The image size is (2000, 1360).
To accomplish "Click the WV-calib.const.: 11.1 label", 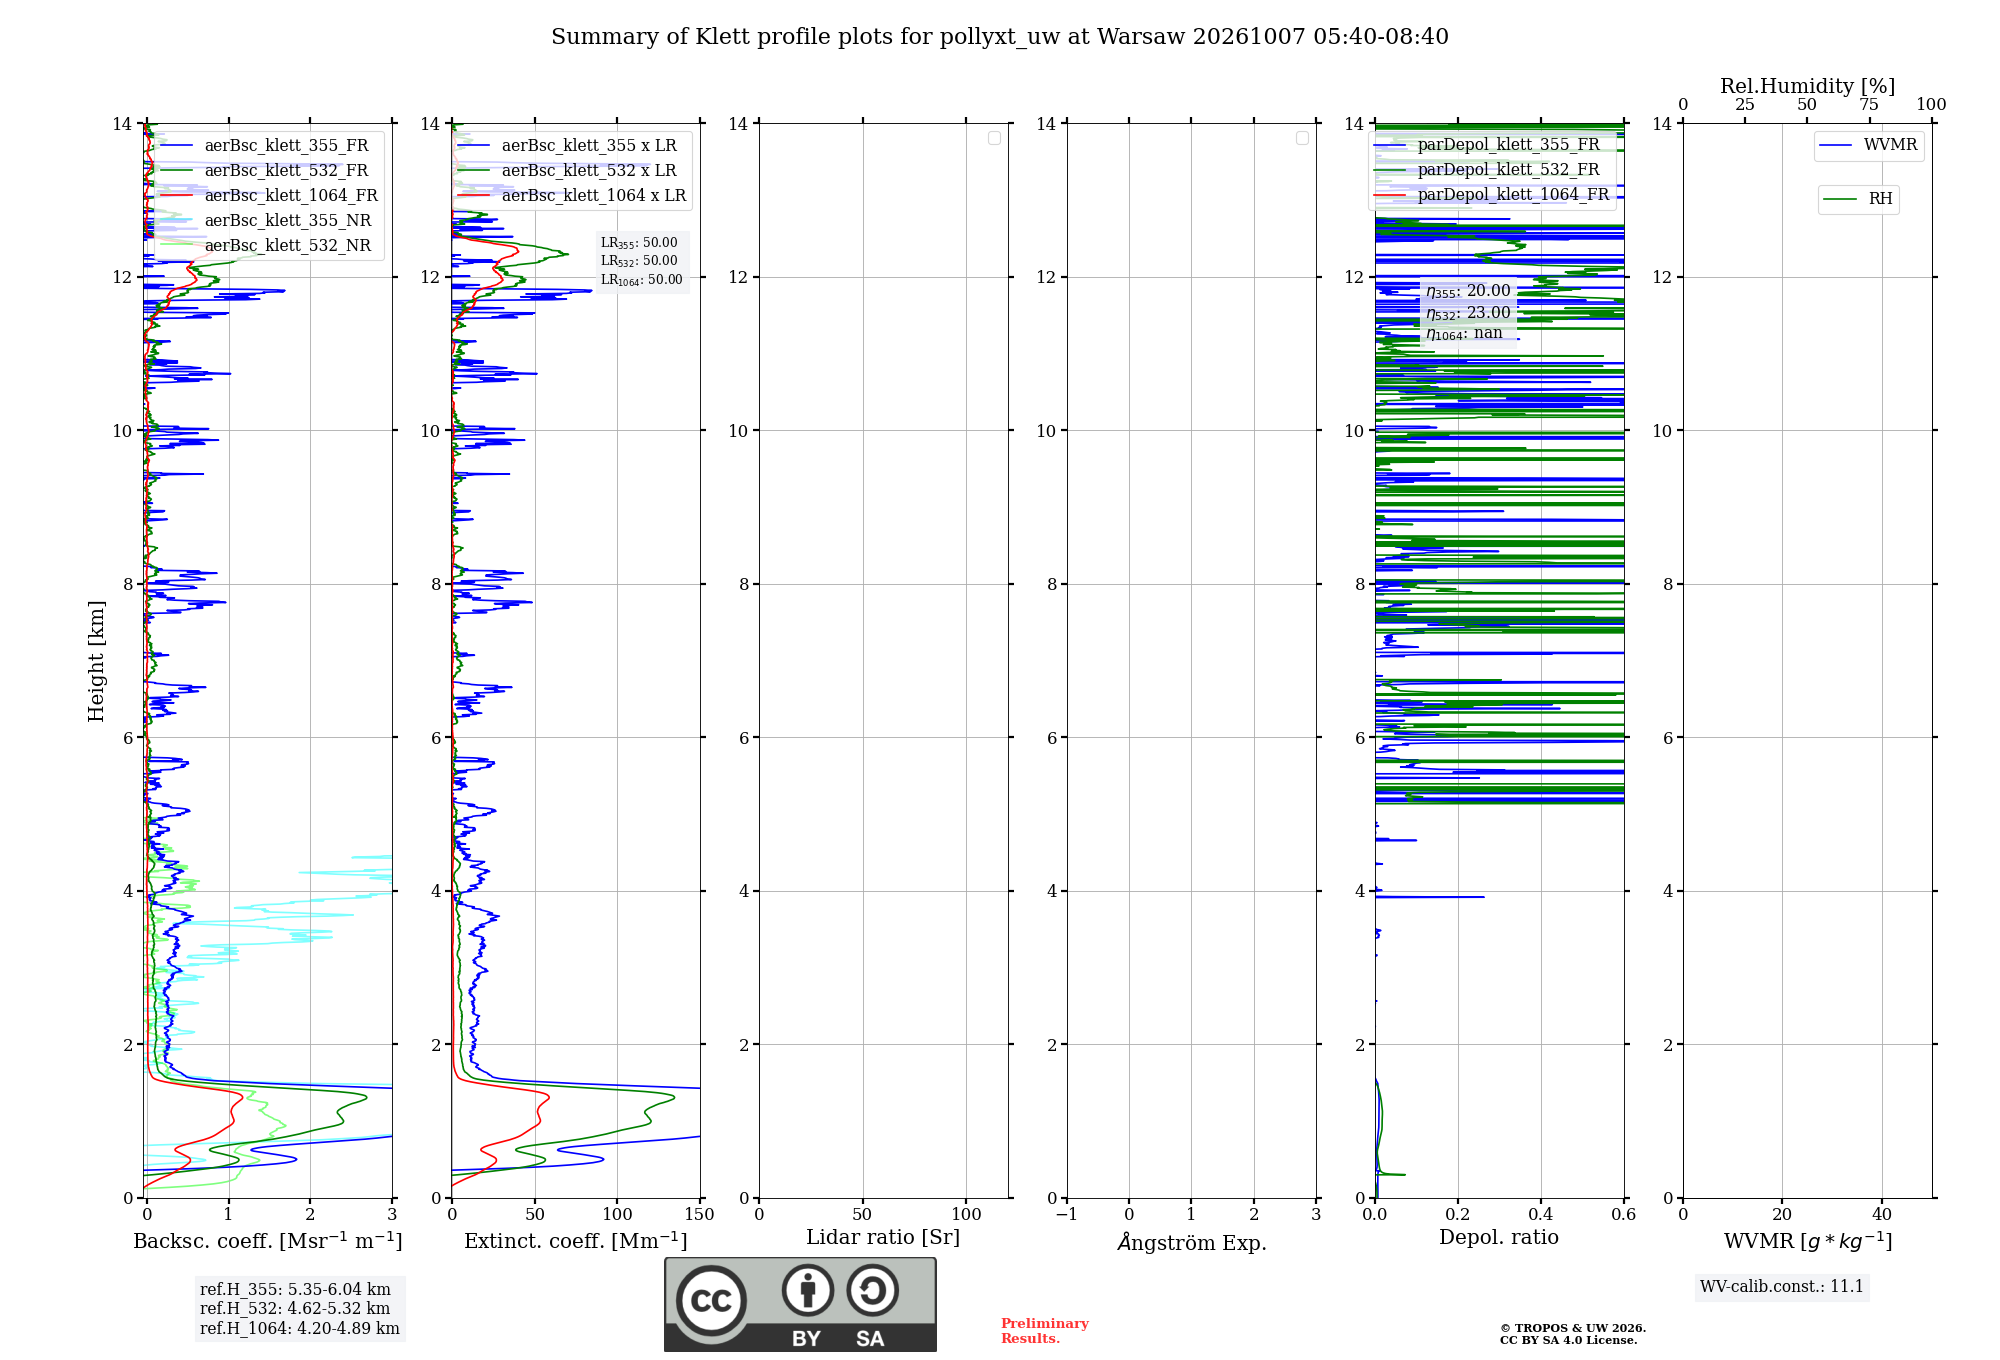I will tap(1782, 1286).
